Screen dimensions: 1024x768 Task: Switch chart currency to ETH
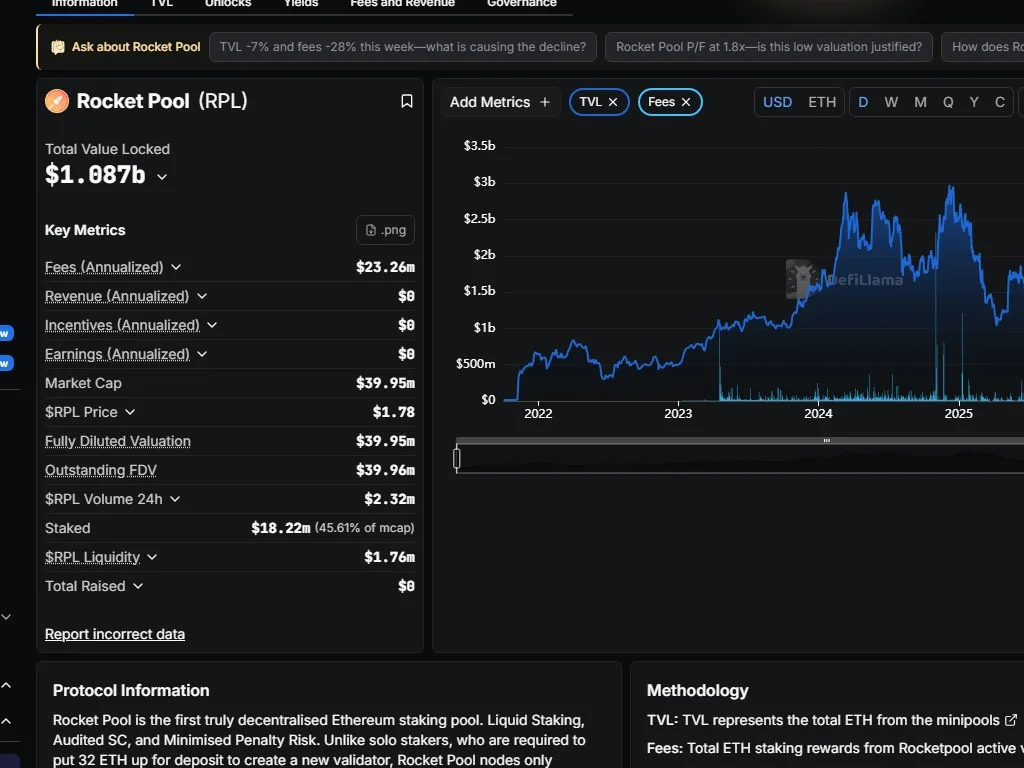click(822, 102)
